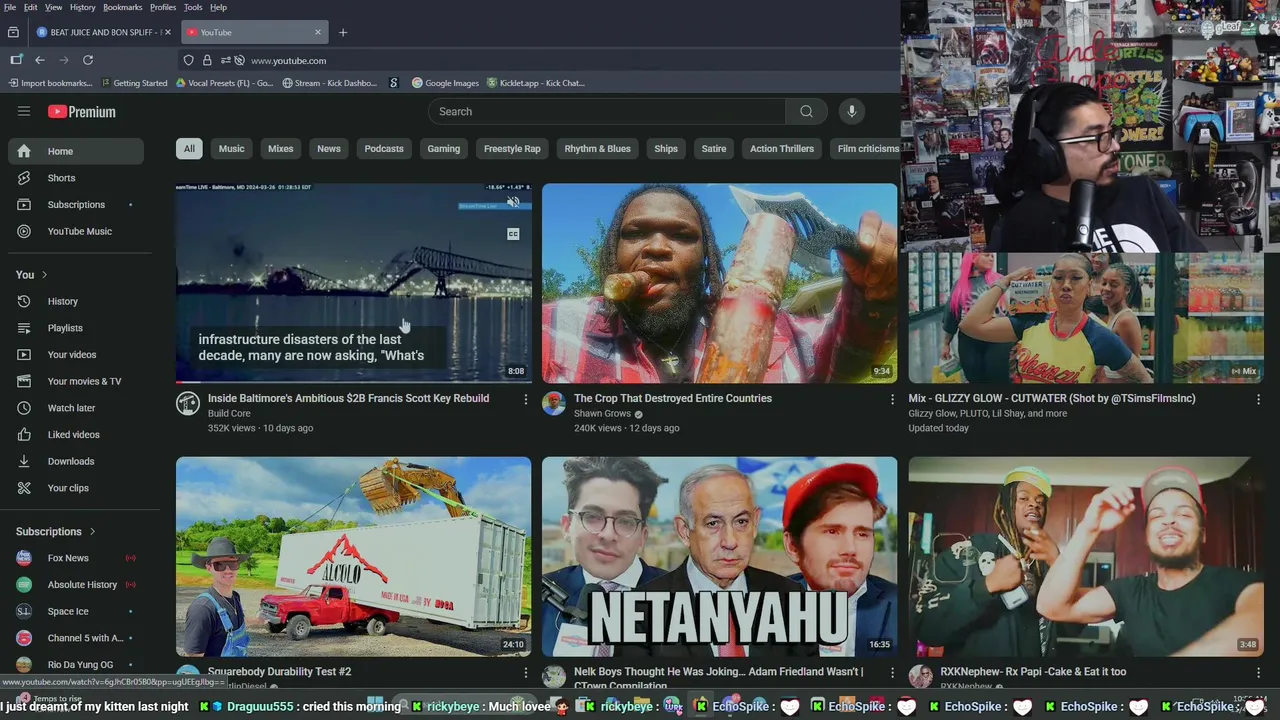Open Google Images bookmark
The width and height of the screenshot is (1280, 720).
point(444,83)
